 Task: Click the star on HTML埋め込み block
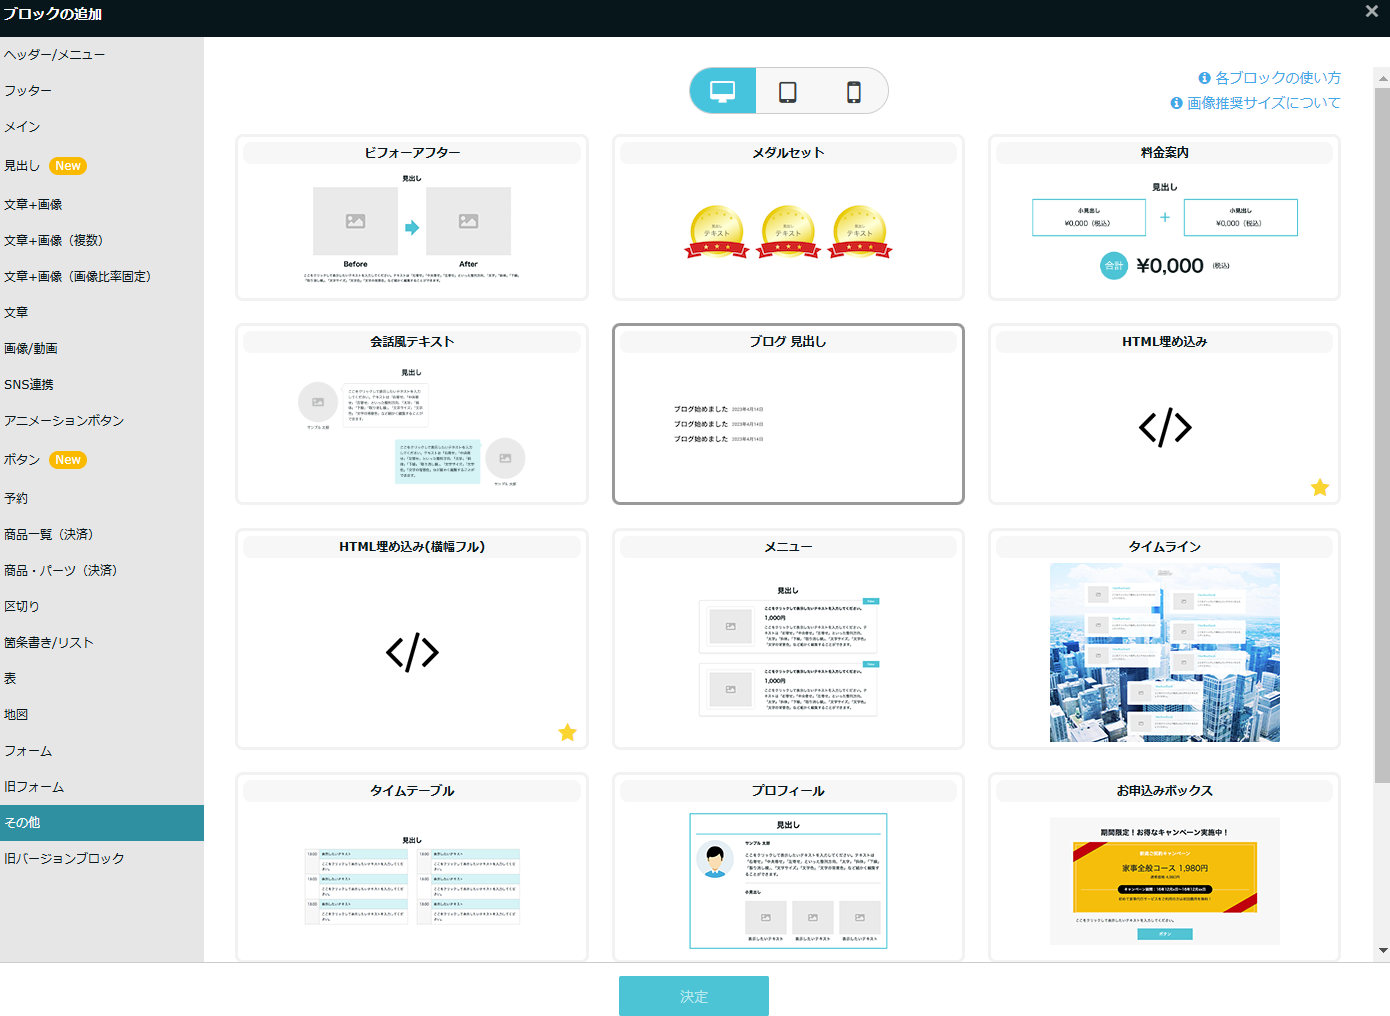point(1320,488)
